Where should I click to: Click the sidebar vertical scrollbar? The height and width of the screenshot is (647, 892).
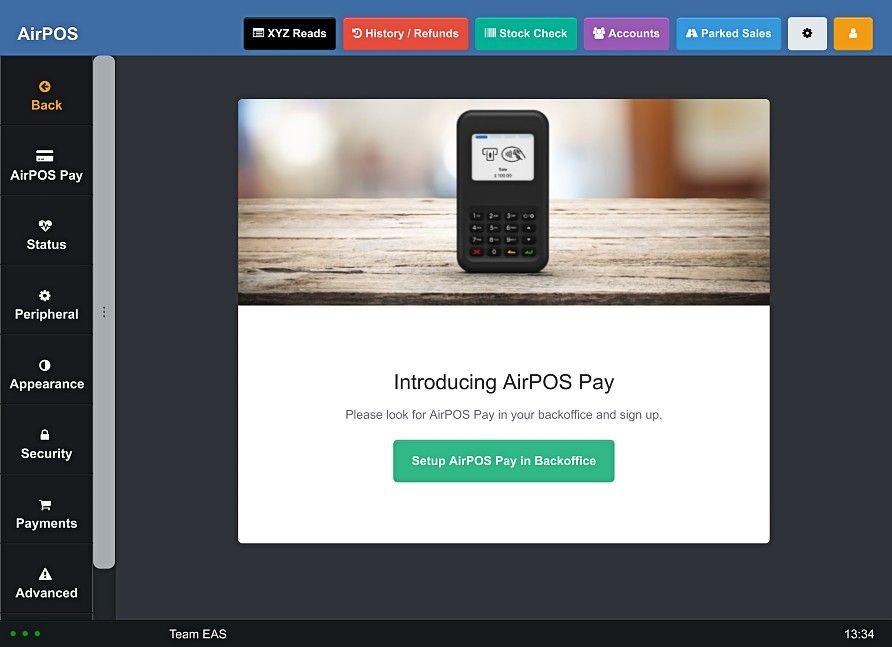click(x=104, y=312)
